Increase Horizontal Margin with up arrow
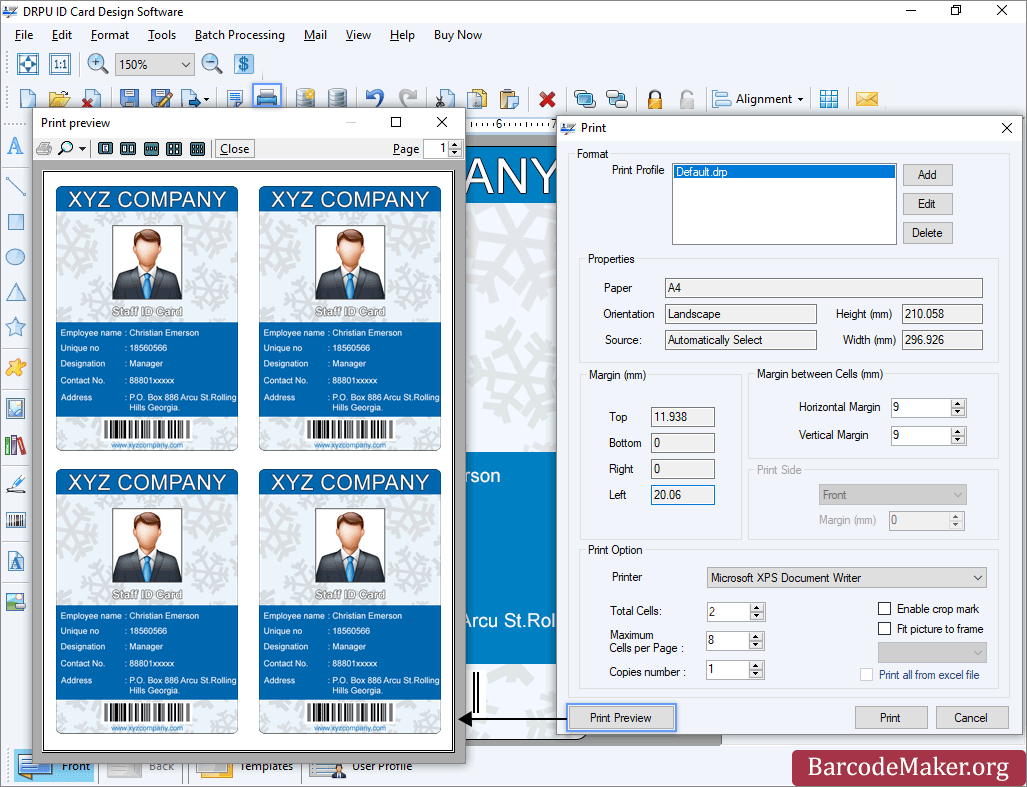 pos(958,403)
